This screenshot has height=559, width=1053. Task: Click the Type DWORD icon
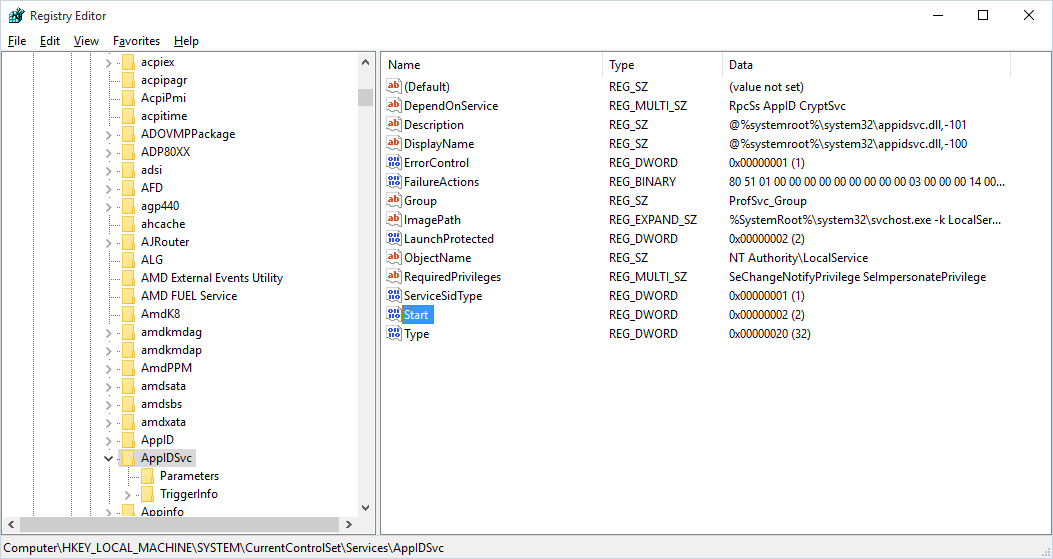[x=394, y=333]
